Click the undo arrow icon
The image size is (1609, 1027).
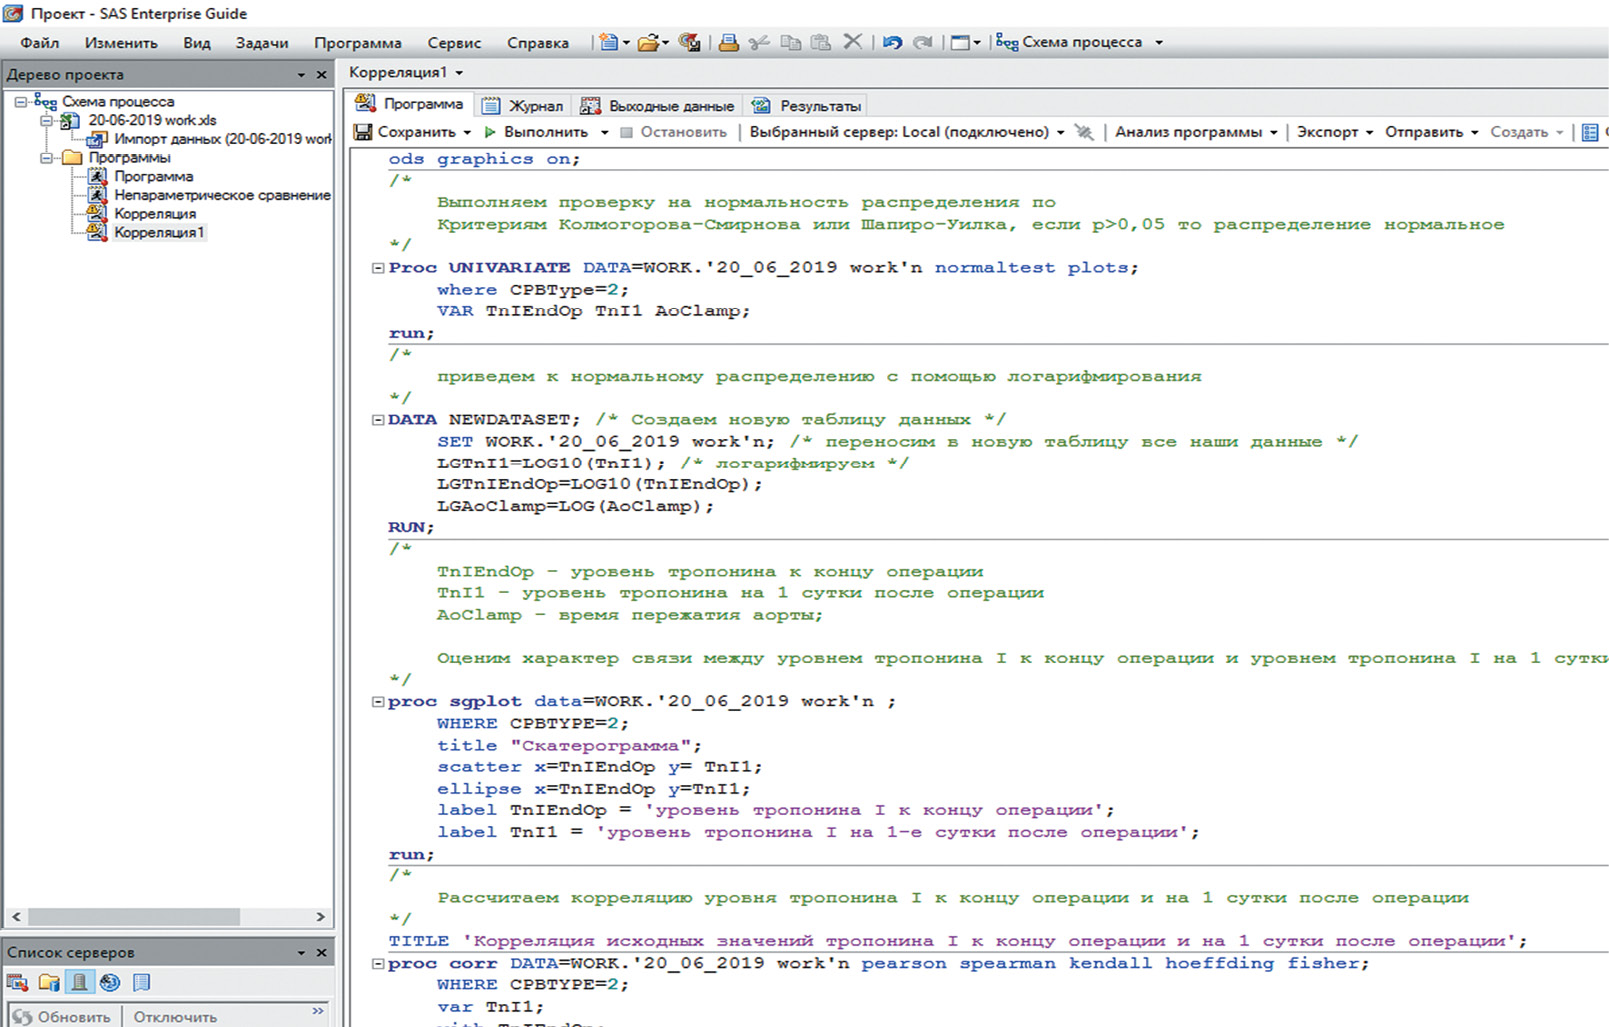tap(892, 42)
